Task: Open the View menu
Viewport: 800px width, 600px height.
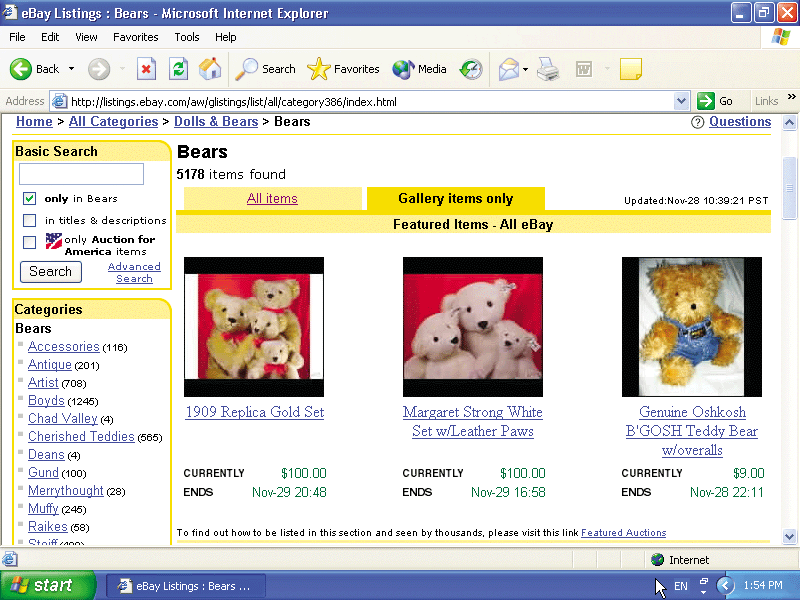Action: pos(86,37)
